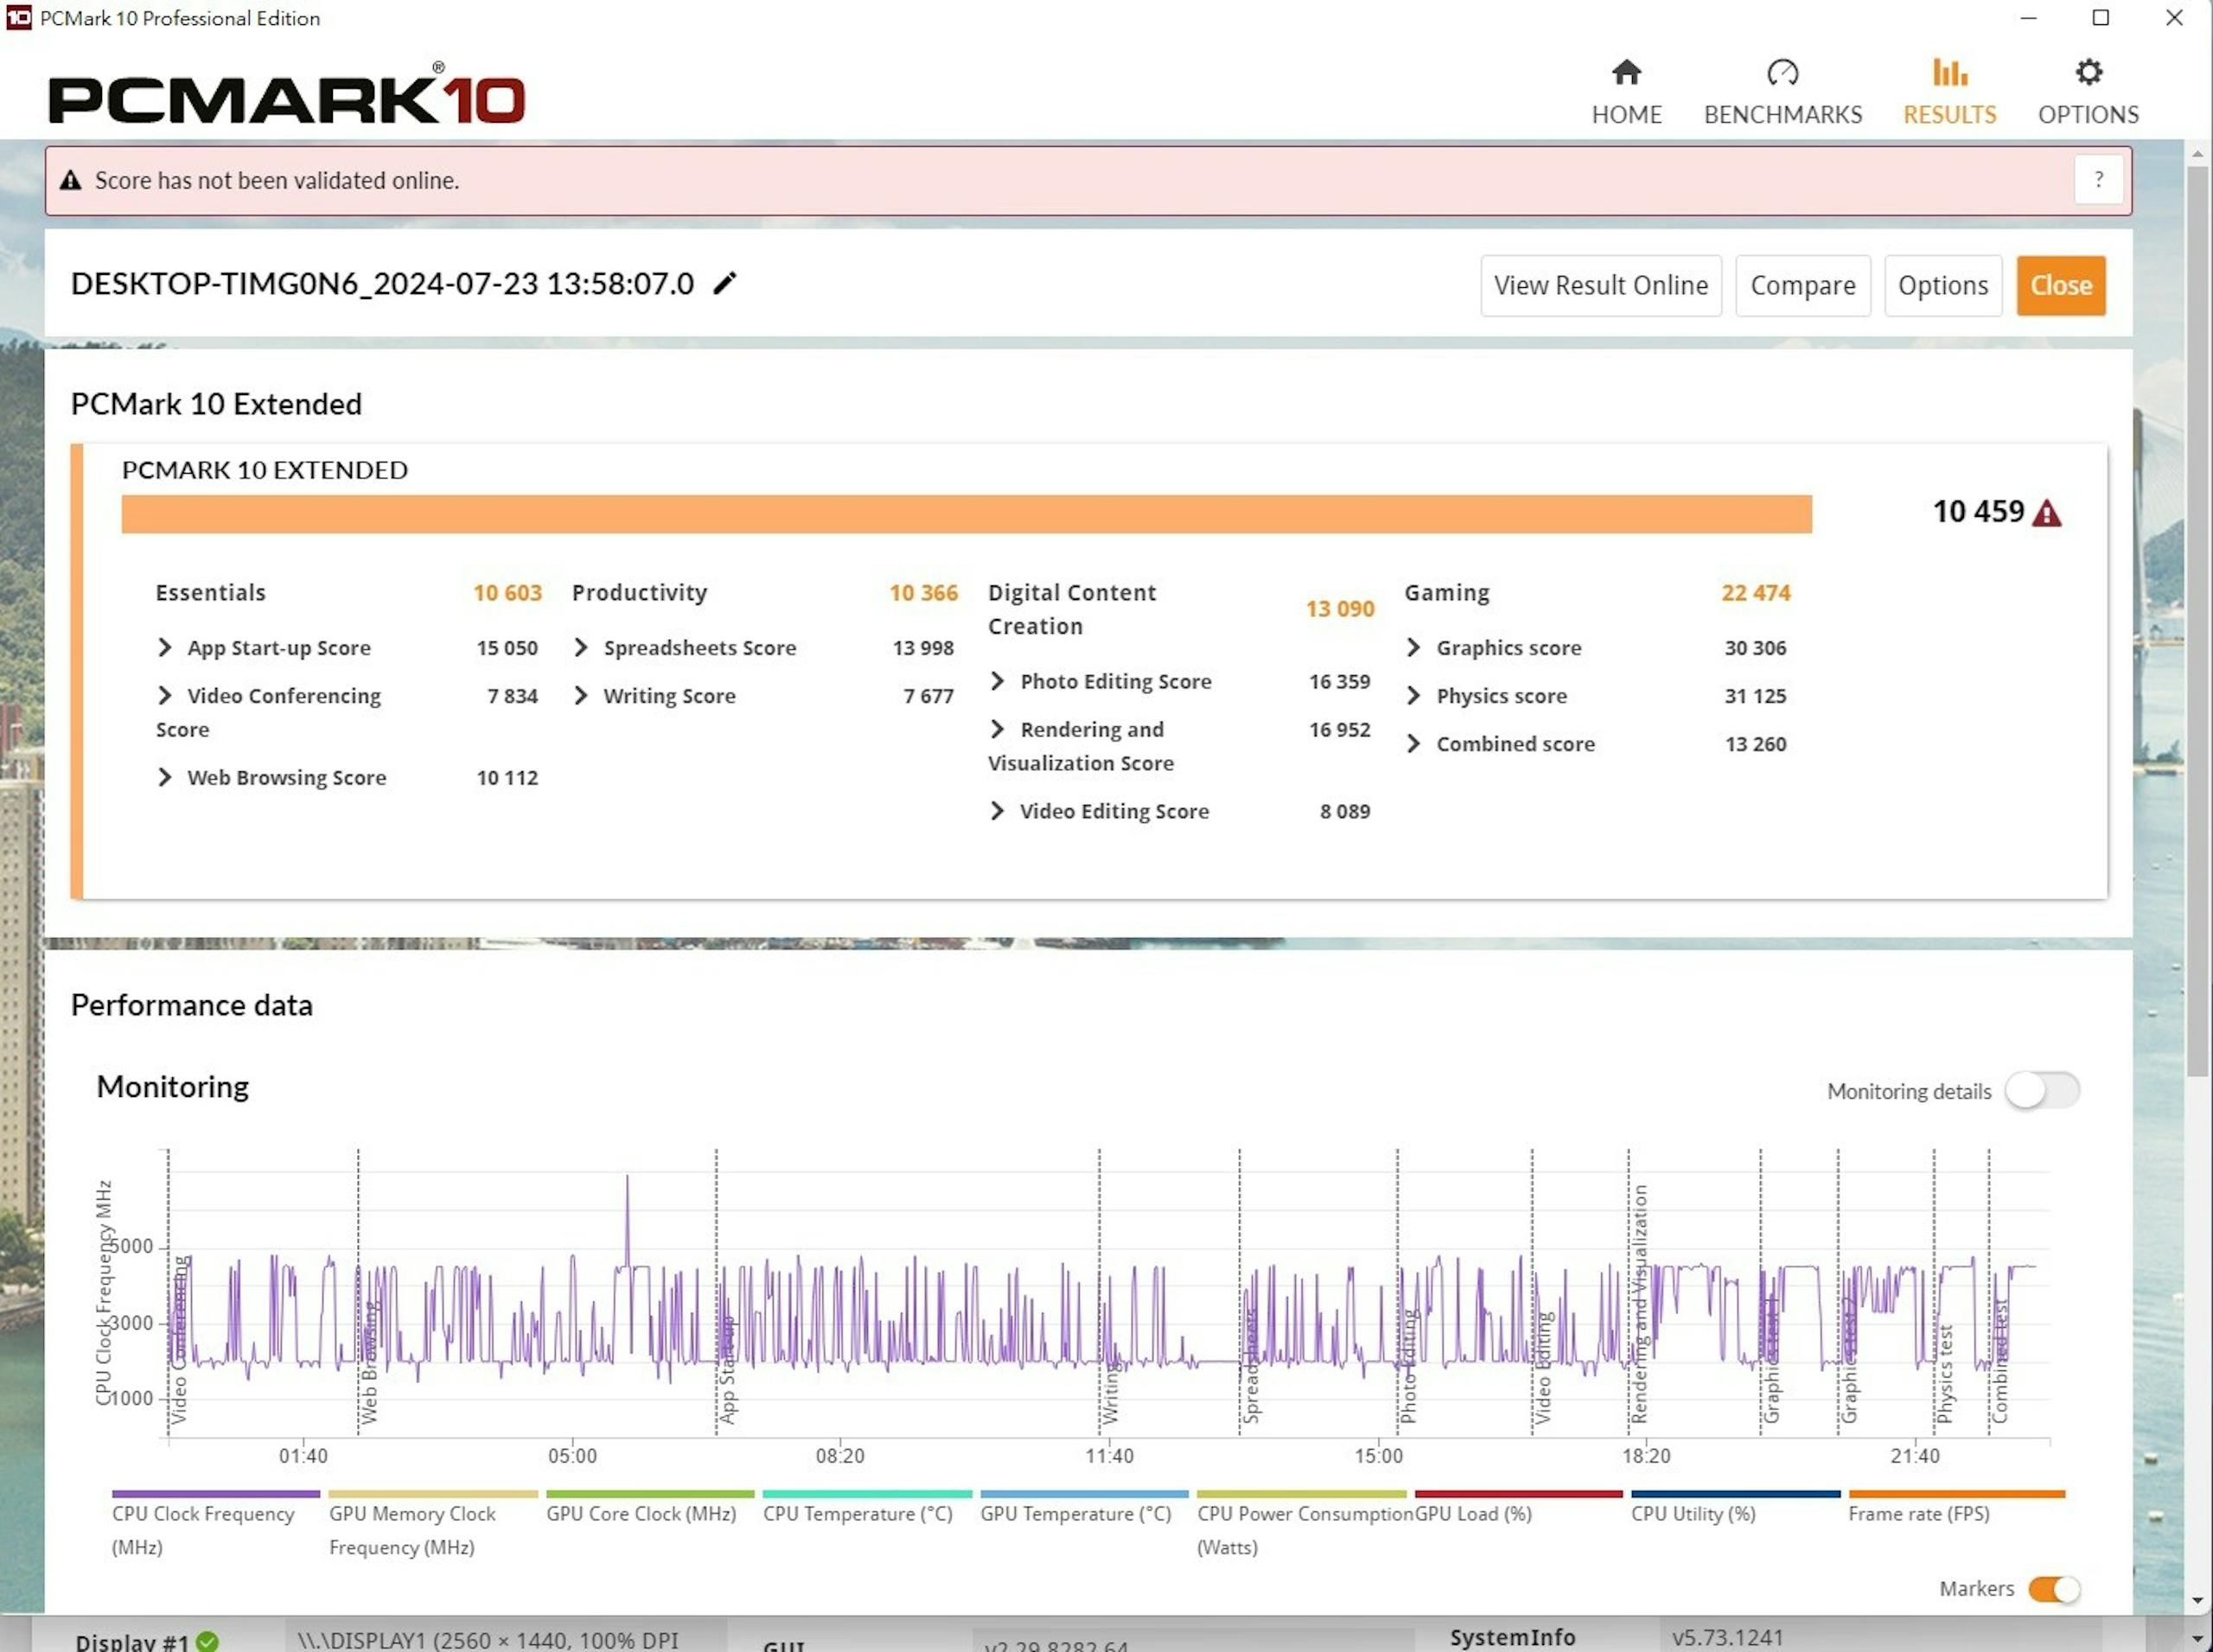The height and width of the screenshot is (1652, 2213).
Task: Click the gear icon above OPTIONS
Action: click(x=2088, y=72)
